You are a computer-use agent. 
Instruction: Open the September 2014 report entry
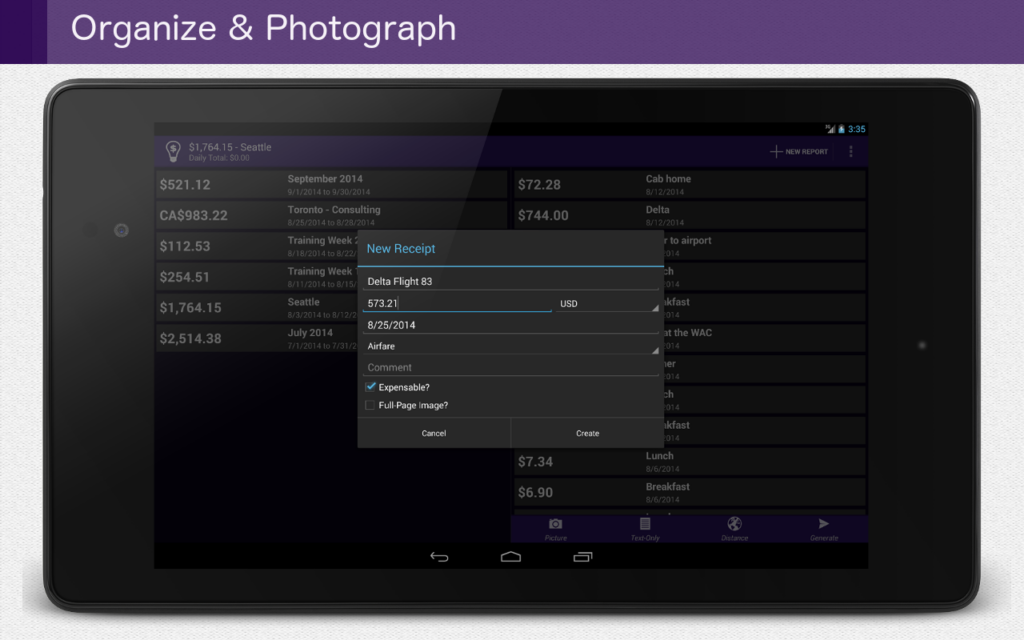[x=332, y=184]
